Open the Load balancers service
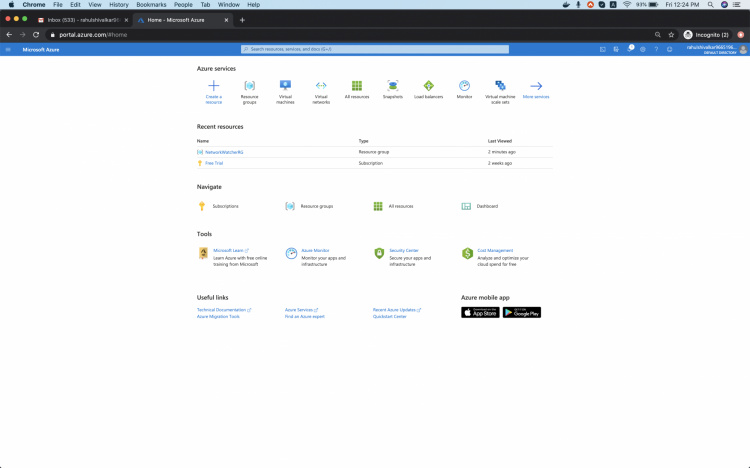The image size is (750, 468). point(428,87)
